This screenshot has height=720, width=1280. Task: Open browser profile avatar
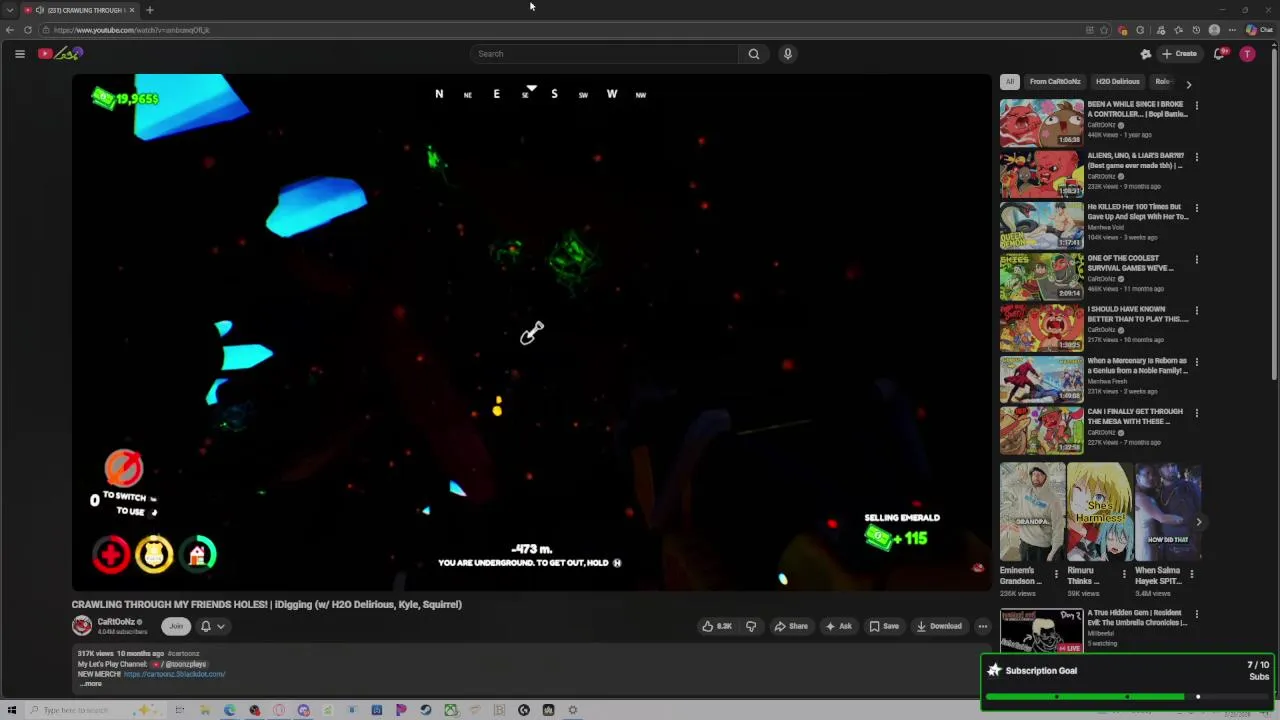[1214, 30]
